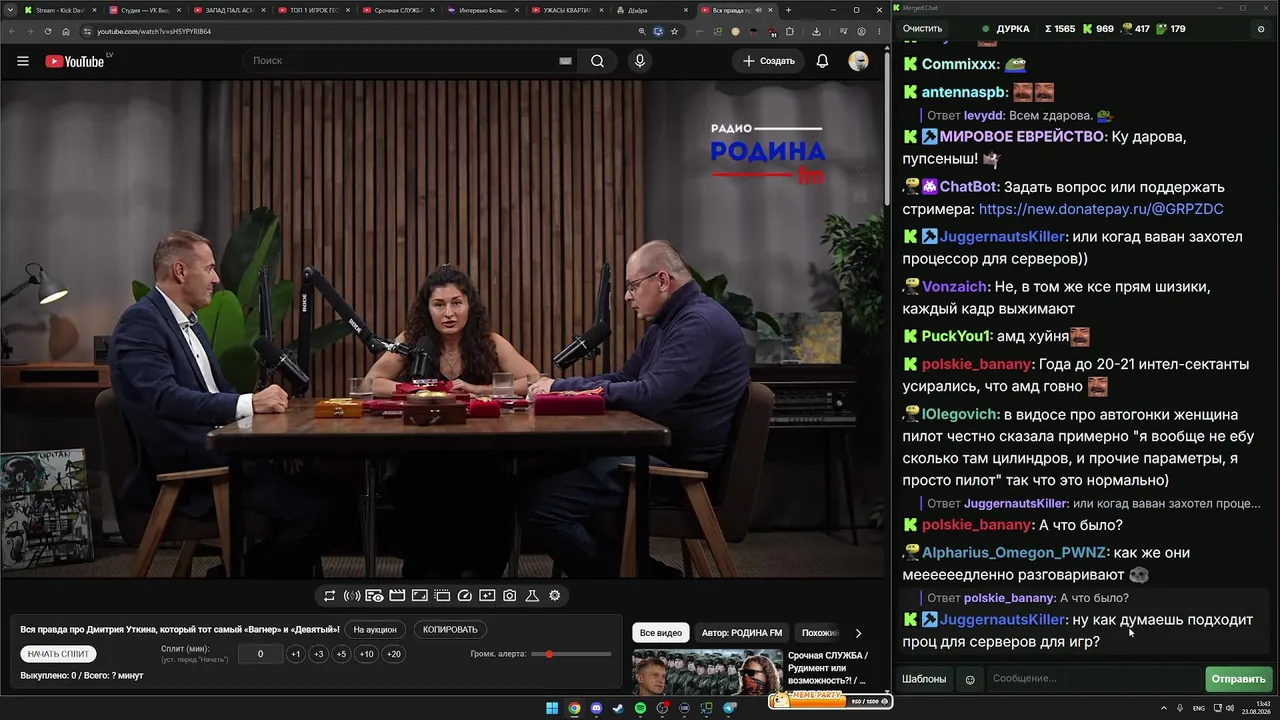Start voice search with the microphone icon

coord(640,61)
